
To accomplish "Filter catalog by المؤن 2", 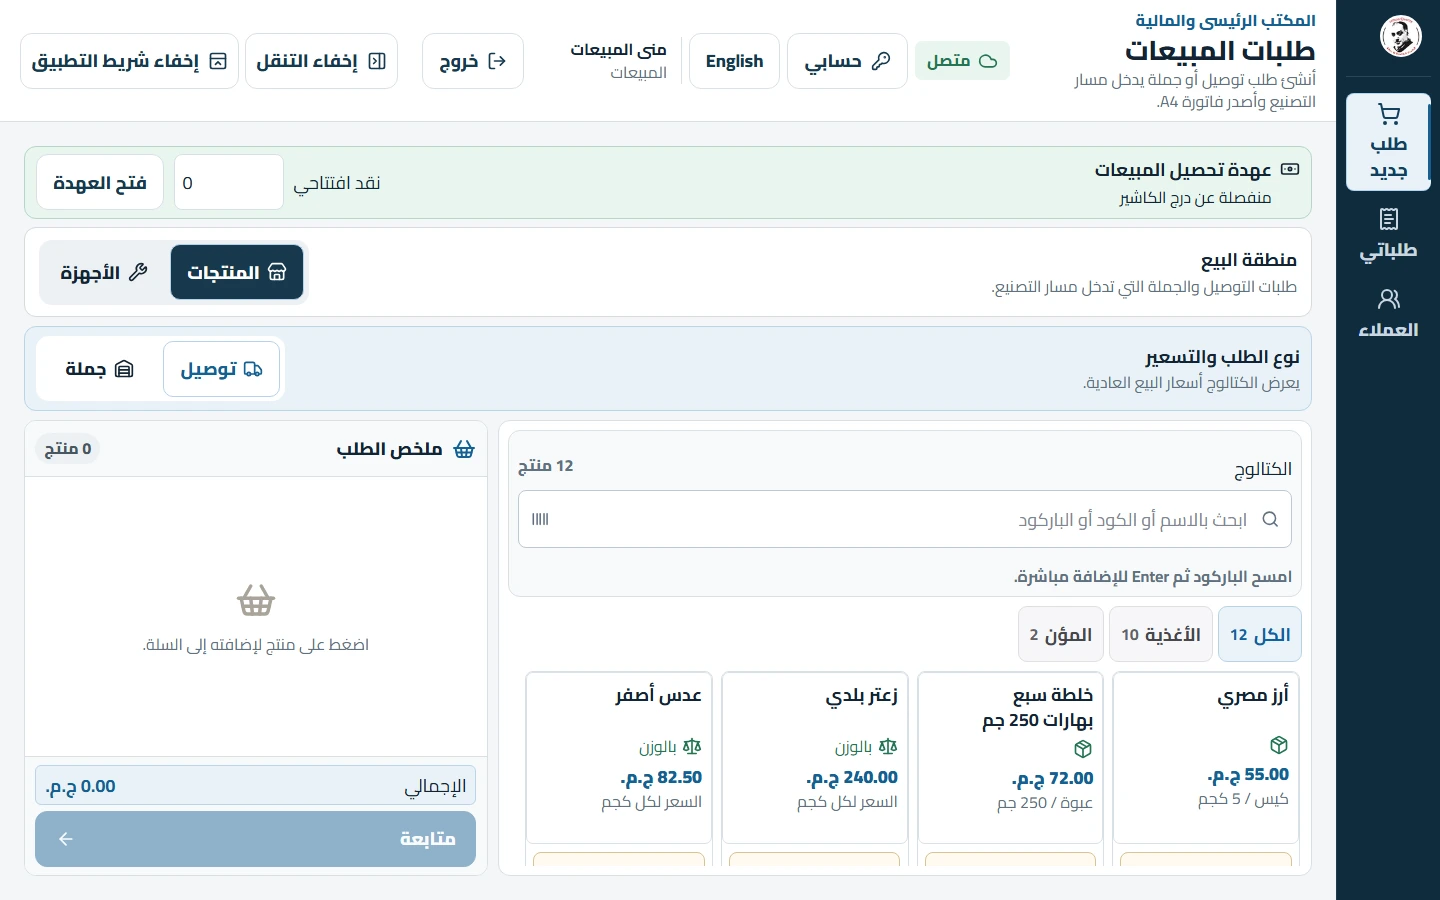I will [1061, 634].
